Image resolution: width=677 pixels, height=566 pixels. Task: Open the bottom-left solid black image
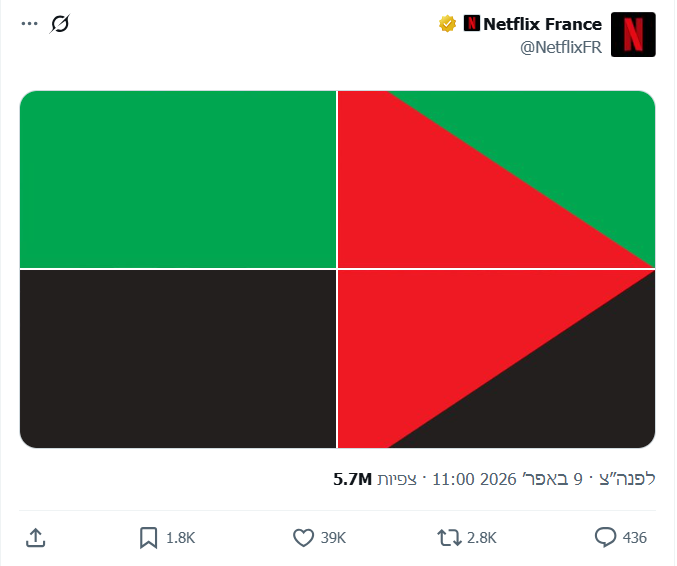[x=178, y=359]
